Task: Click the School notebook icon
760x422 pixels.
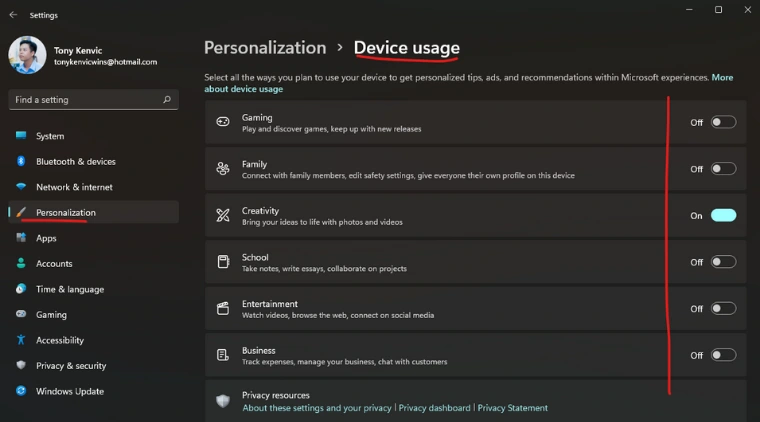Action: [223, 262]
